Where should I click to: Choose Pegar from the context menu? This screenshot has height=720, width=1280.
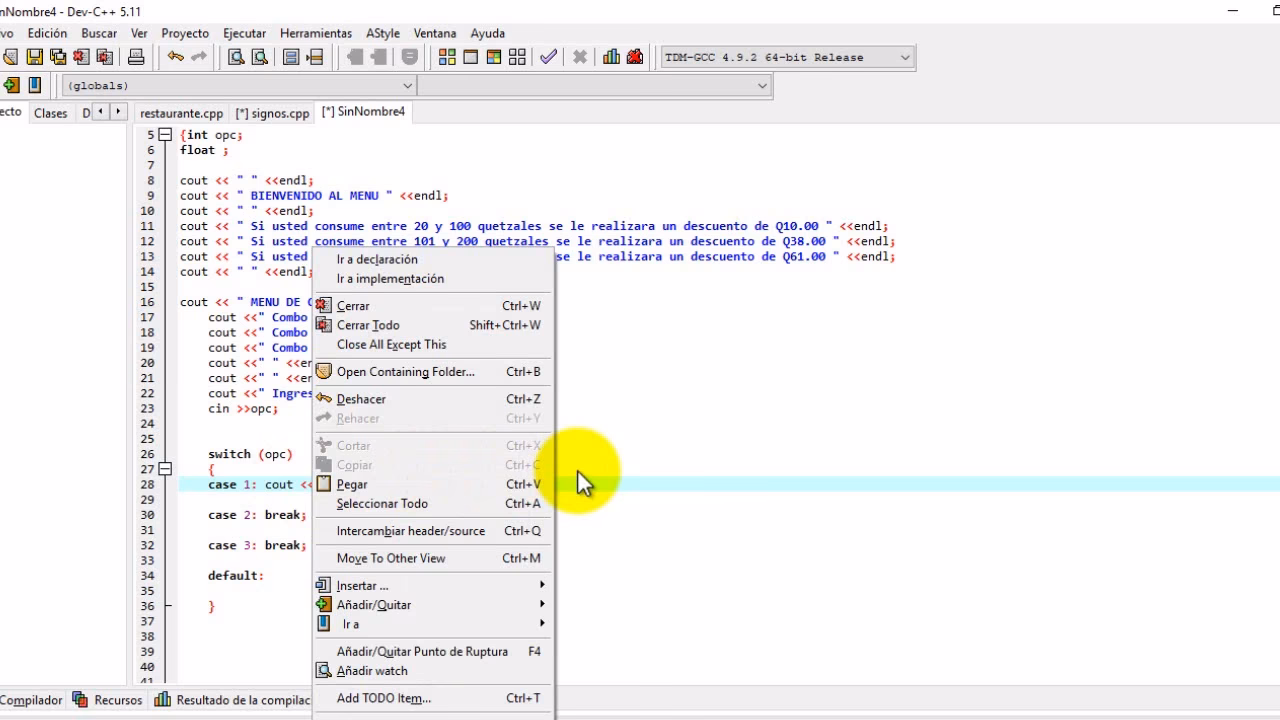tap(352, 484)
